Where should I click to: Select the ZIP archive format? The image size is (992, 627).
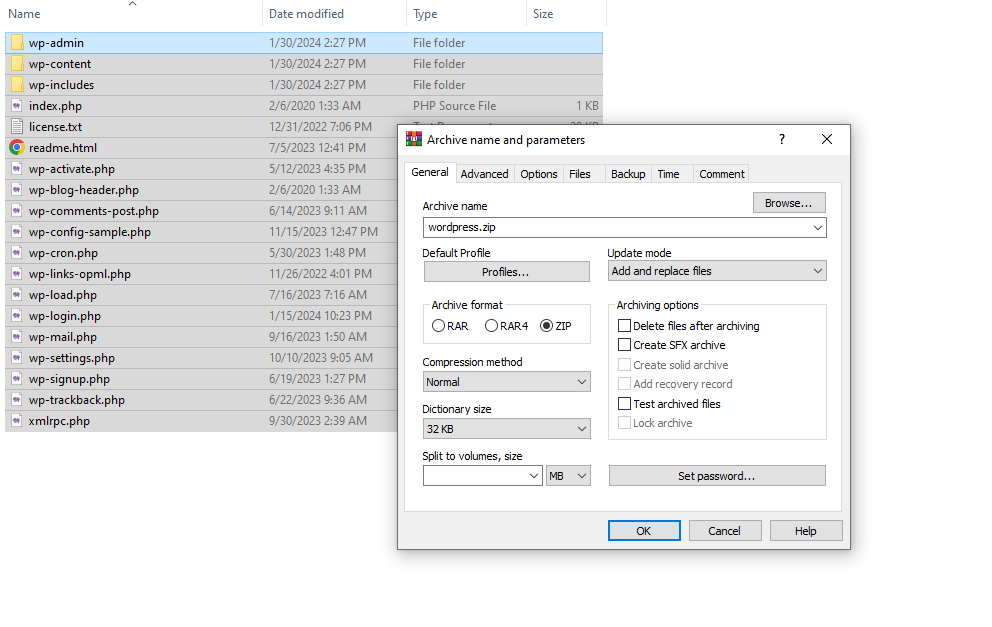click(x=547, y=326)
